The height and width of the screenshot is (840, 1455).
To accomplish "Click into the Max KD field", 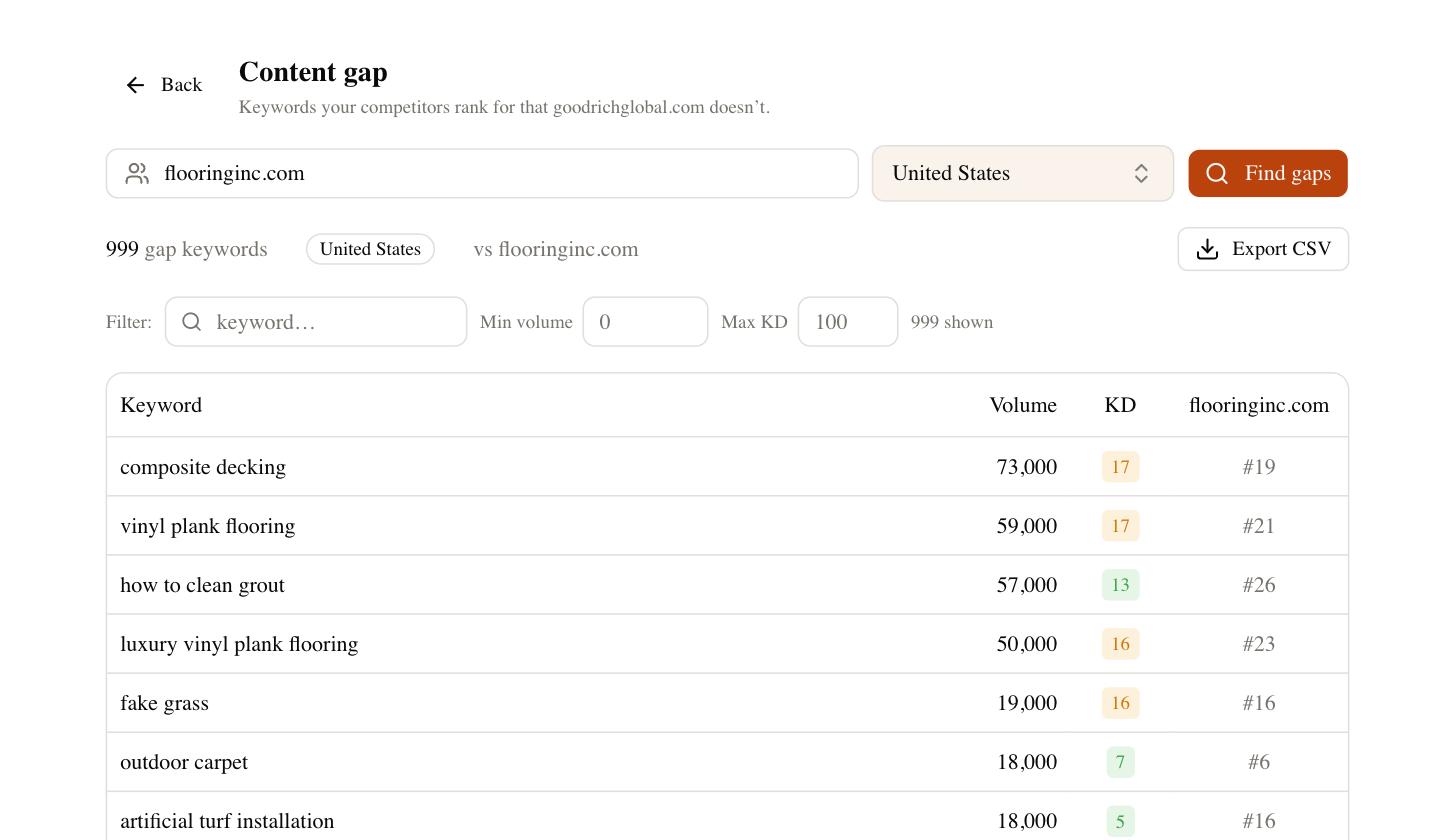I will click(848, 321).
